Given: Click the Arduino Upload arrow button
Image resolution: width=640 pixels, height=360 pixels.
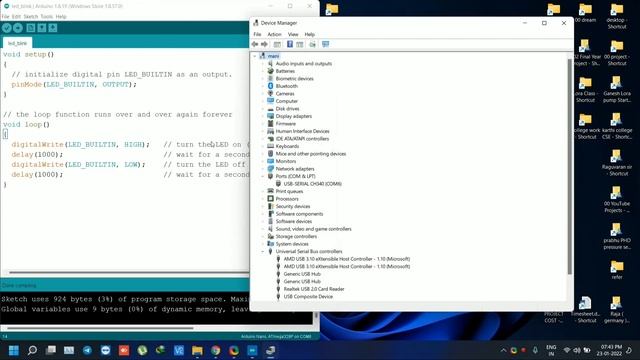Looking at the screenshot, I should point(18,28).
